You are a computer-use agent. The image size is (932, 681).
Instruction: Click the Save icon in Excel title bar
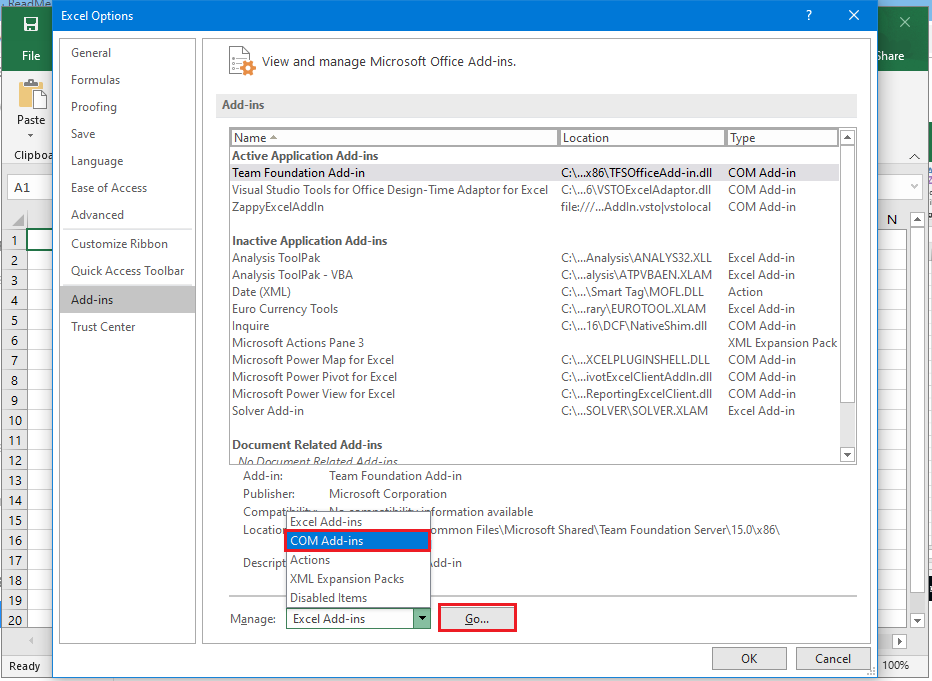(x=30, y=24)
